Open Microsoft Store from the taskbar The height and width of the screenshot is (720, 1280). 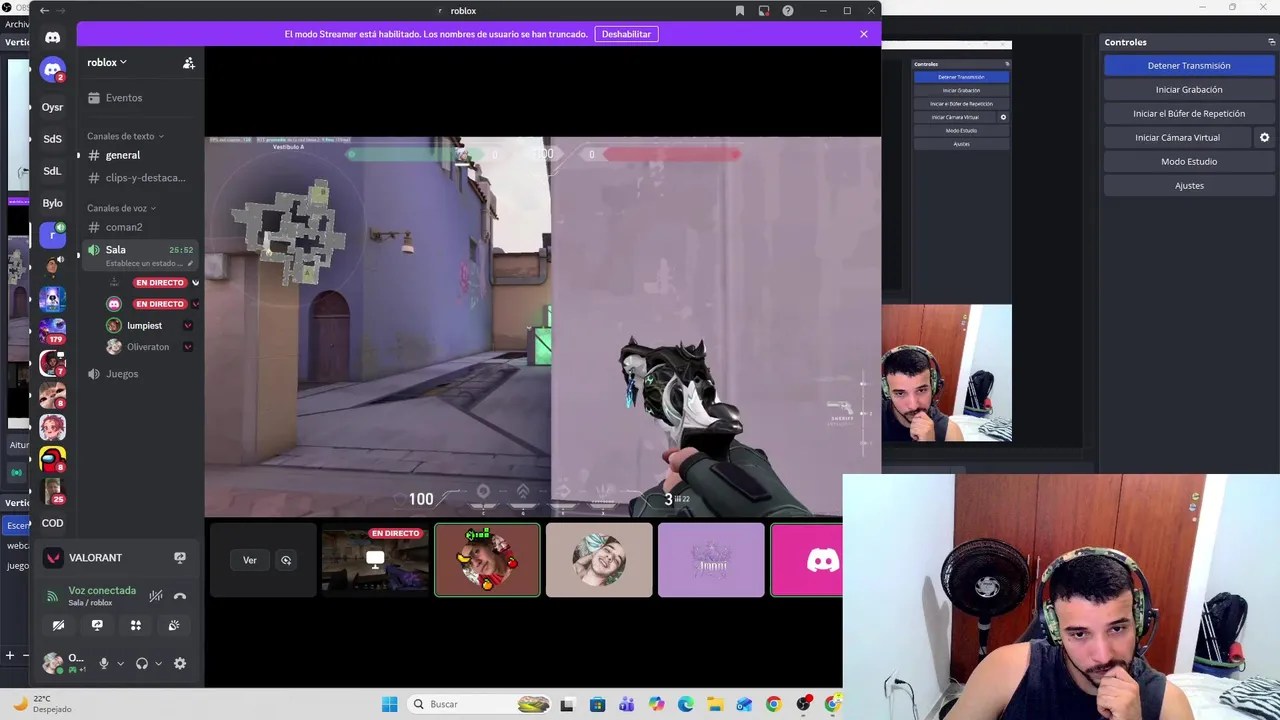click(597, 704)
